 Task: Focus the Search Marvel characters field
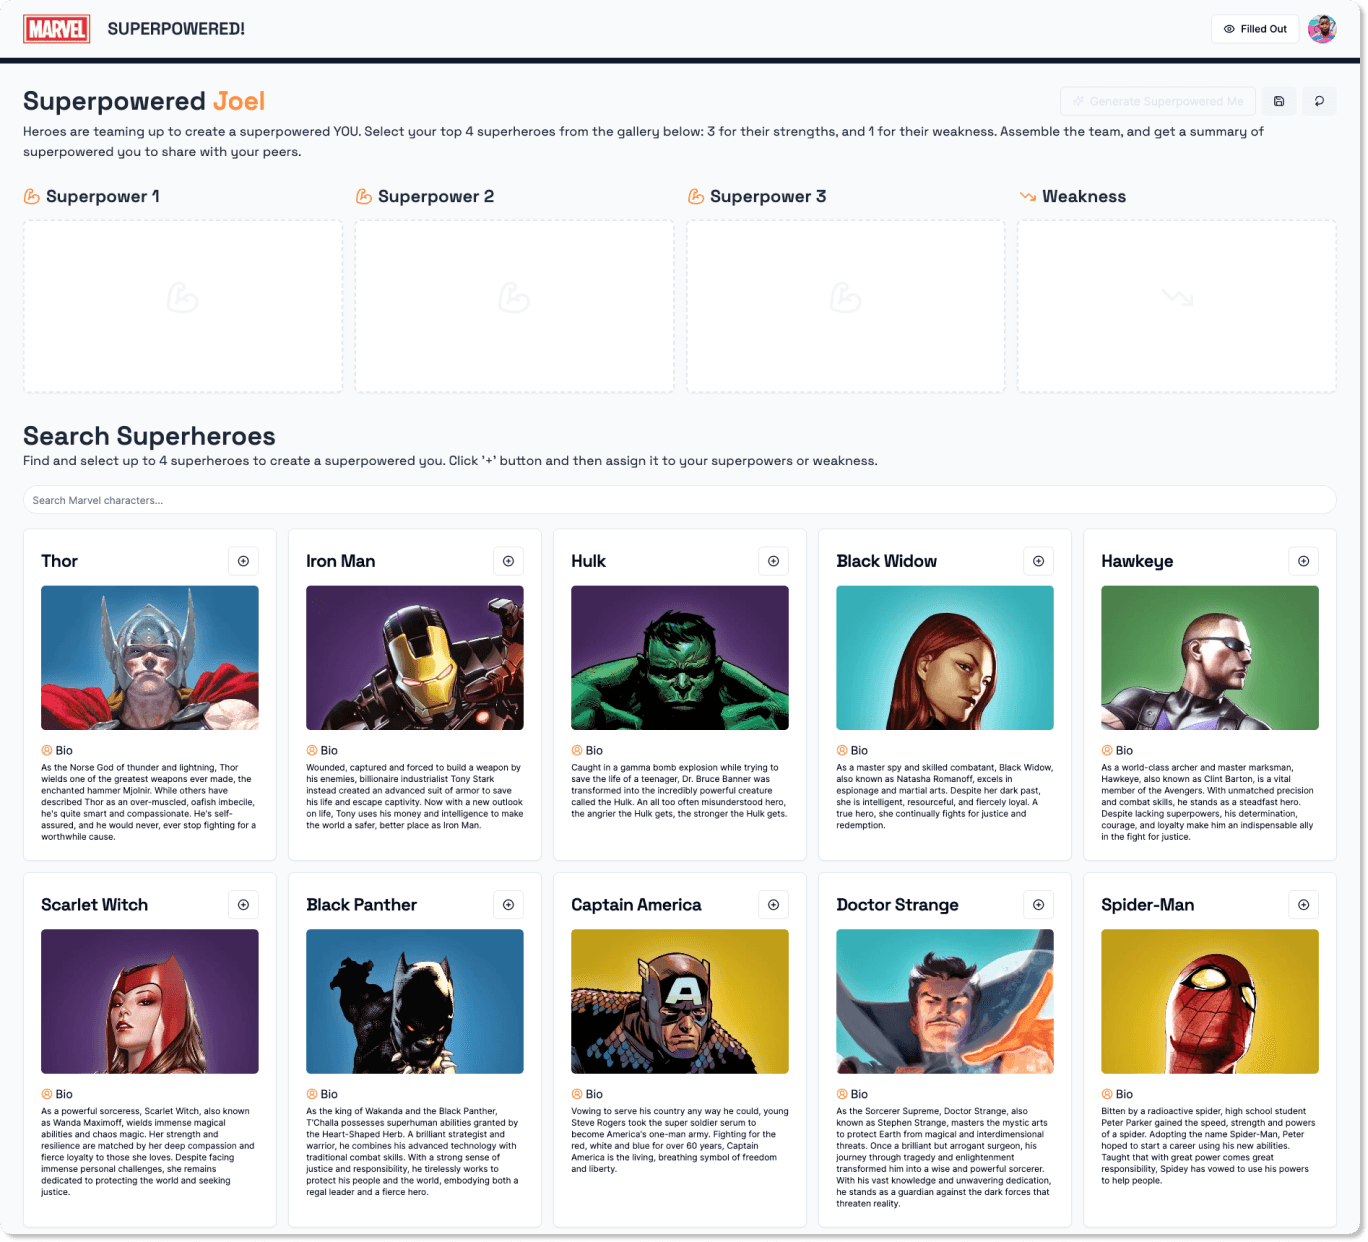[680, 500]
